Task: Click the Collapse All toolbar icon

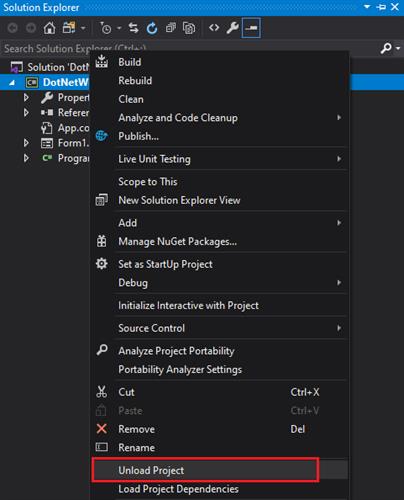Action: pos(171,28)
